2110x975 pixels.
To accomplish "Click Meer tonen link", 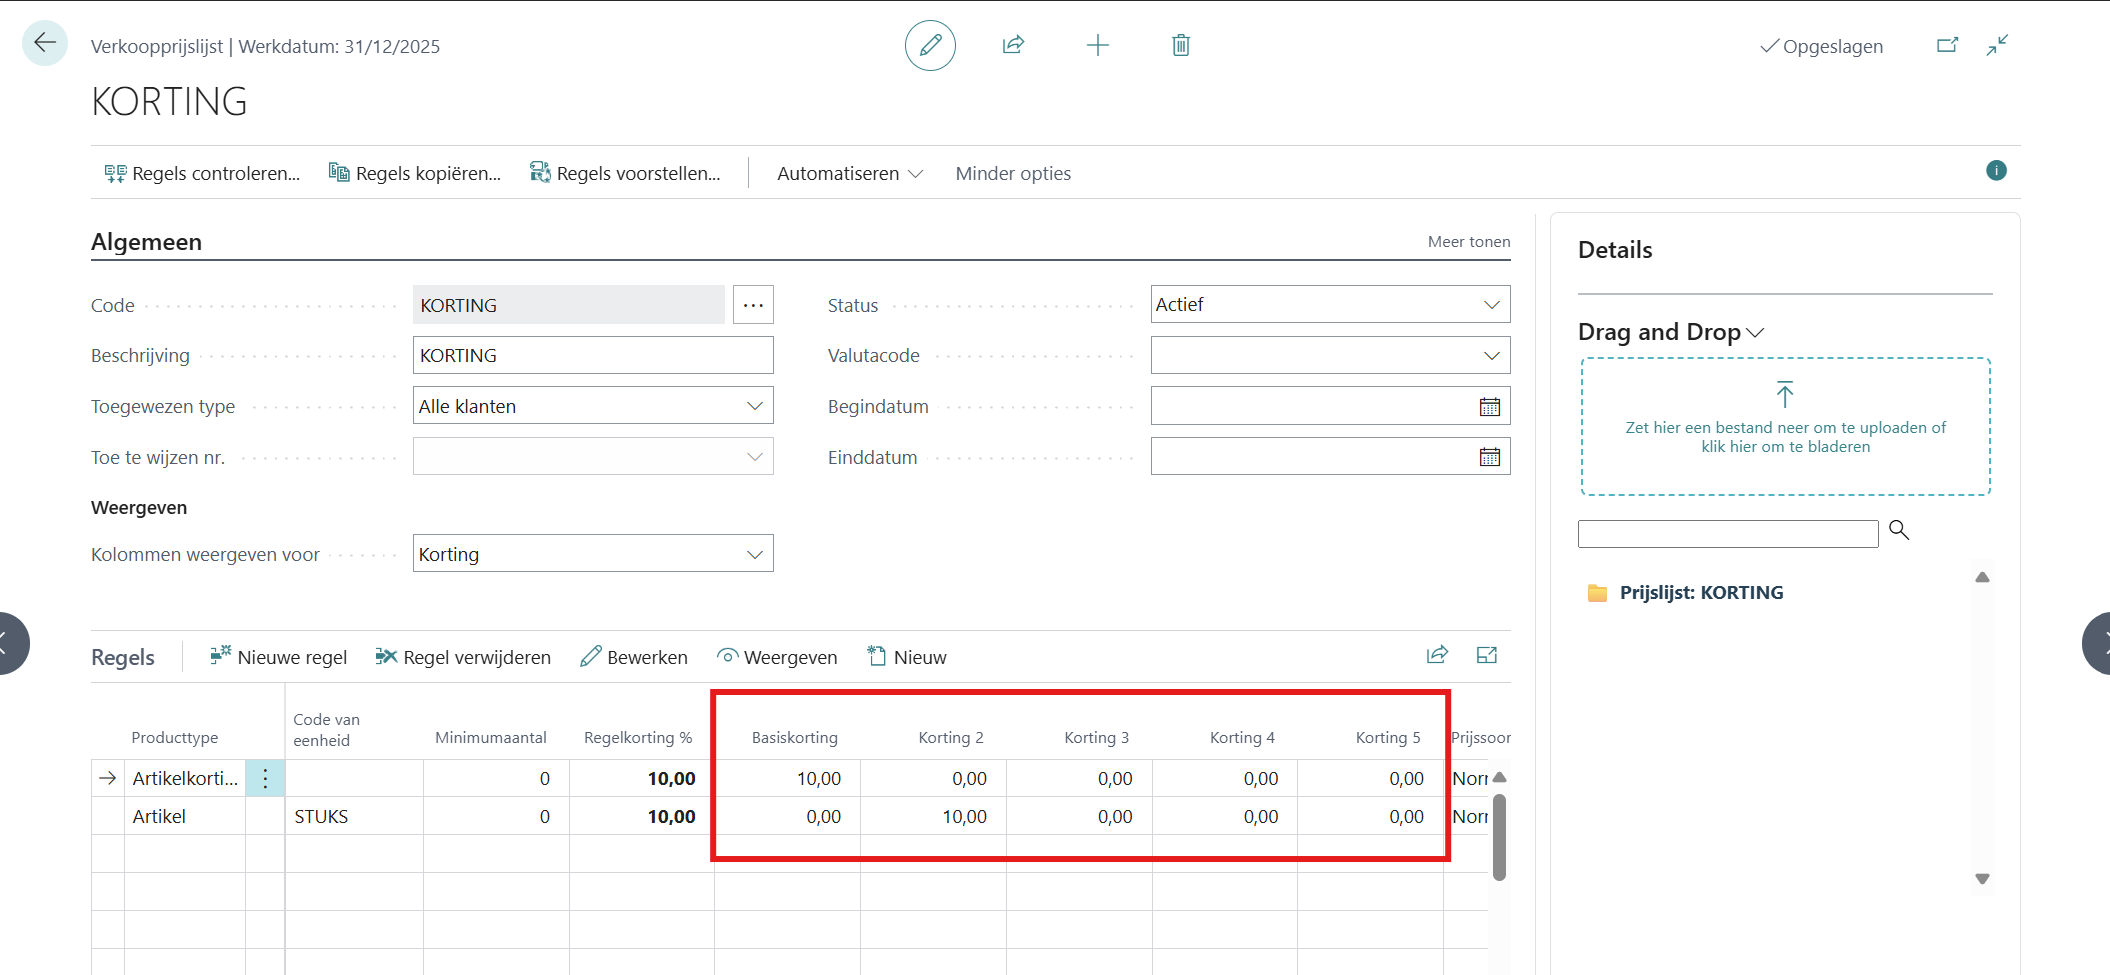I will (1468, 242).
